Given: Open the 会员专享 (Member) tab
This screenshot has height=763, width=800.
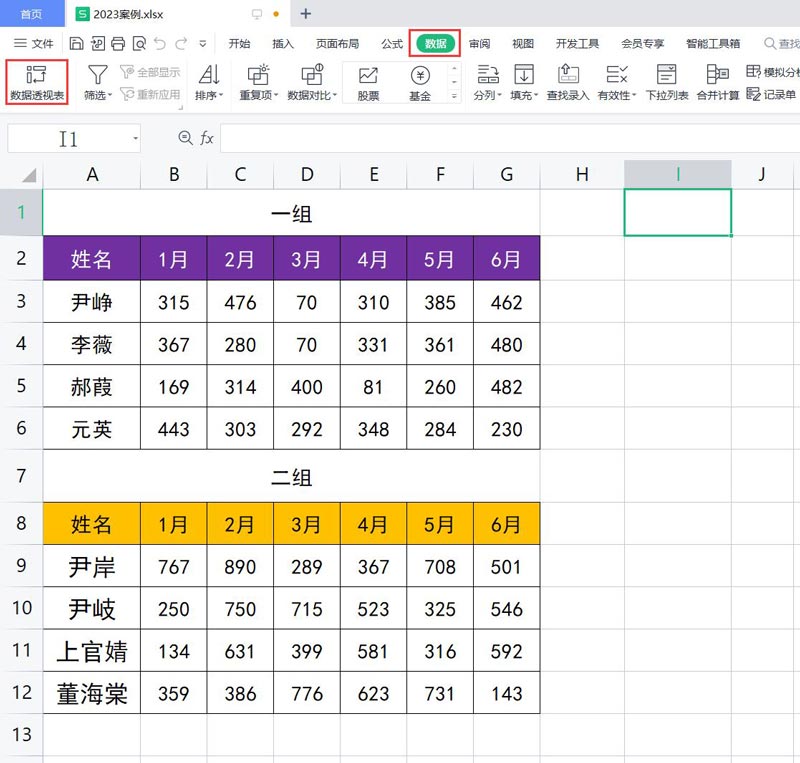Looking at the screenshot, I should (x=642, y=43).
